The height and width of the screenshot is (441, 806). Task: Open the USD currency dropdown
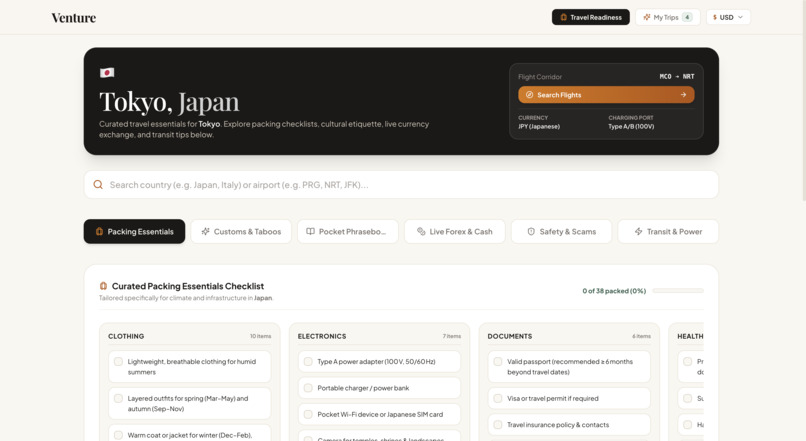(728, 17)
